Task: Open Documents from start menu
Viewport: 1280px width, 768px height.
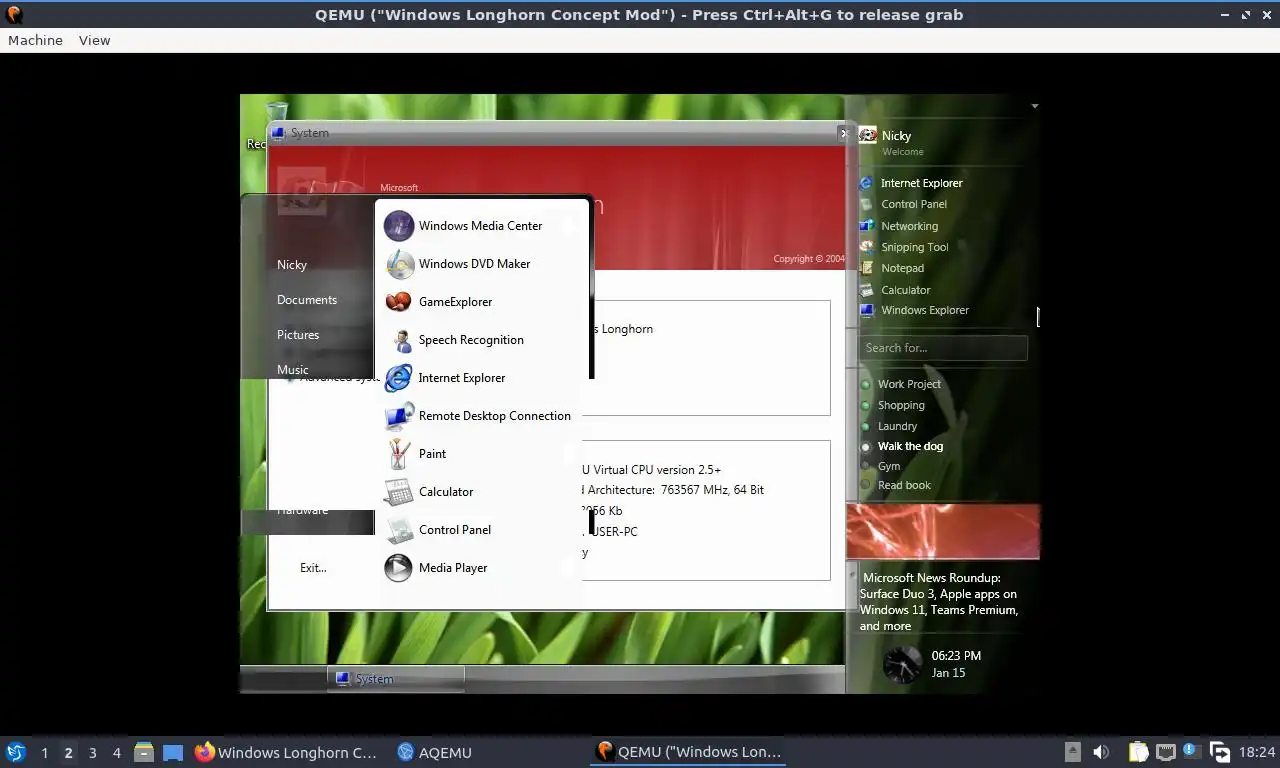Action: [307, 299]
